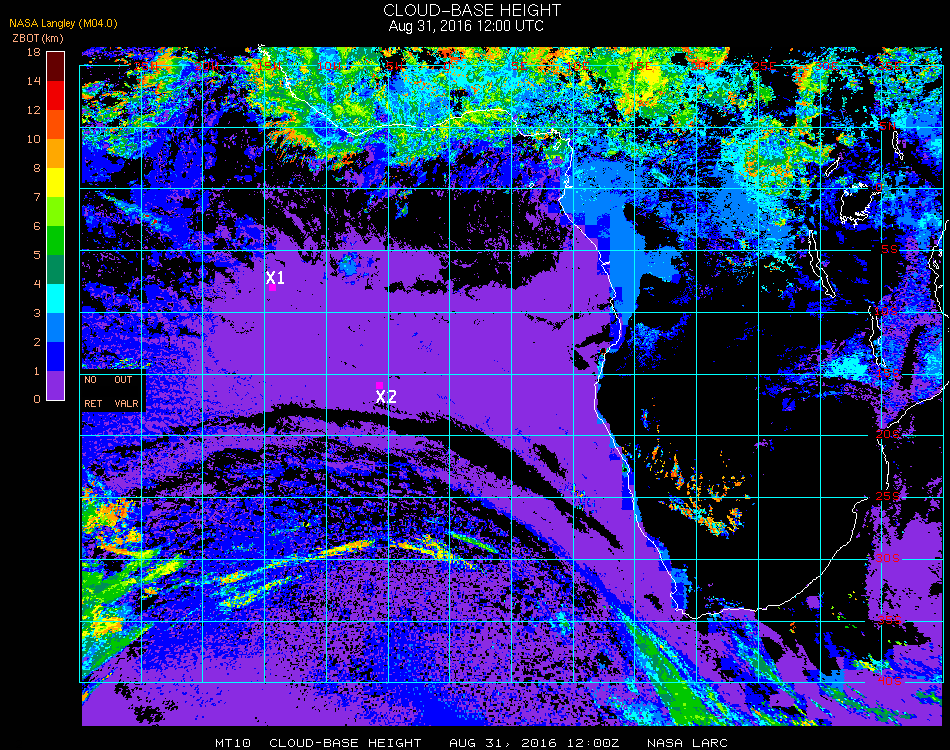Click the cyan 3–4 km legend color
Image resolution: width=950 pixels, height=750 pixels.
pyautogui.click(x=55, y=299)
